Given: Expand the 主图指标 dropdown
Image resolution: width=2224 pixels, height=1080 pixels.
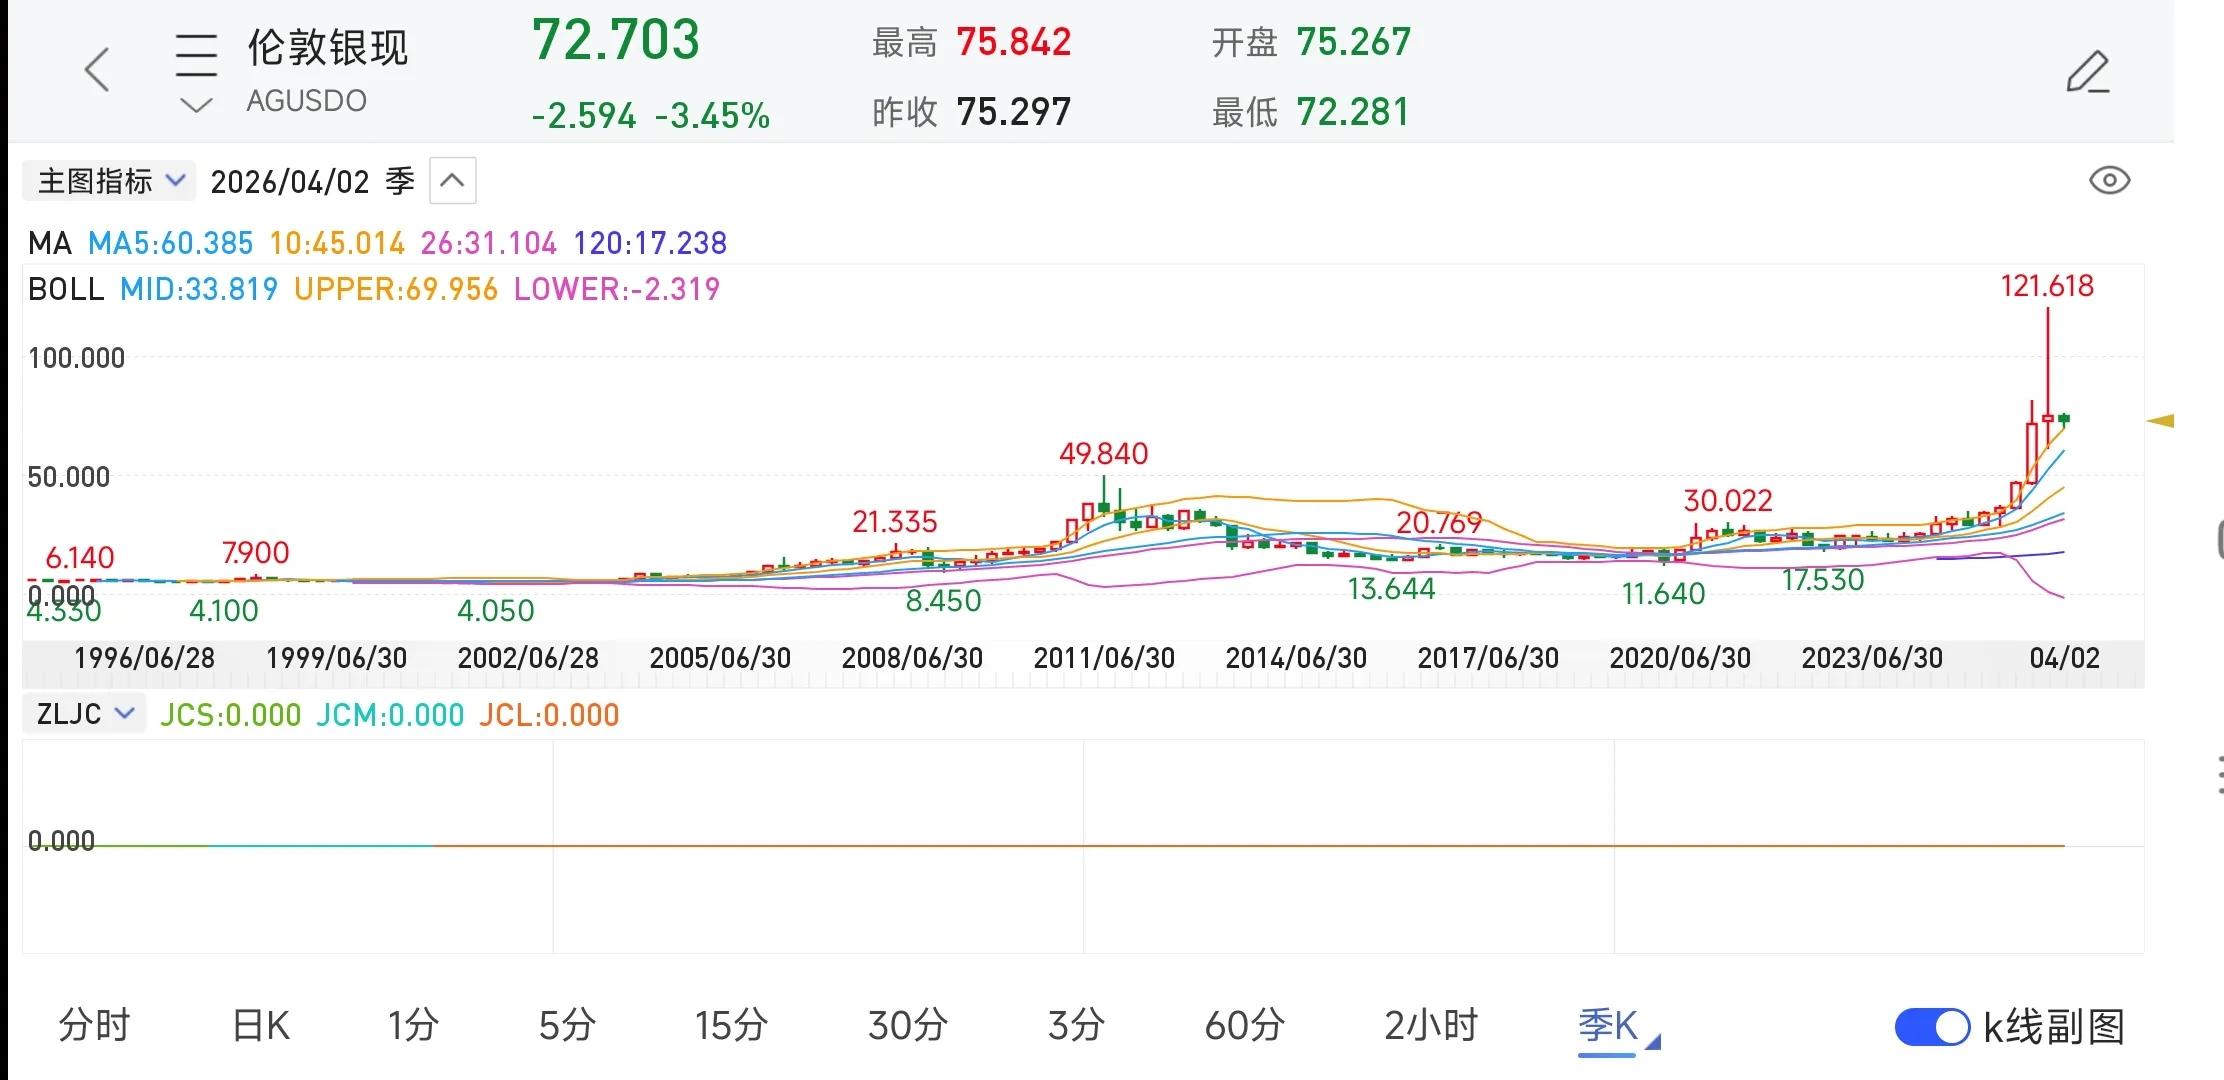Looking at the screenshot, I should 110,181.
